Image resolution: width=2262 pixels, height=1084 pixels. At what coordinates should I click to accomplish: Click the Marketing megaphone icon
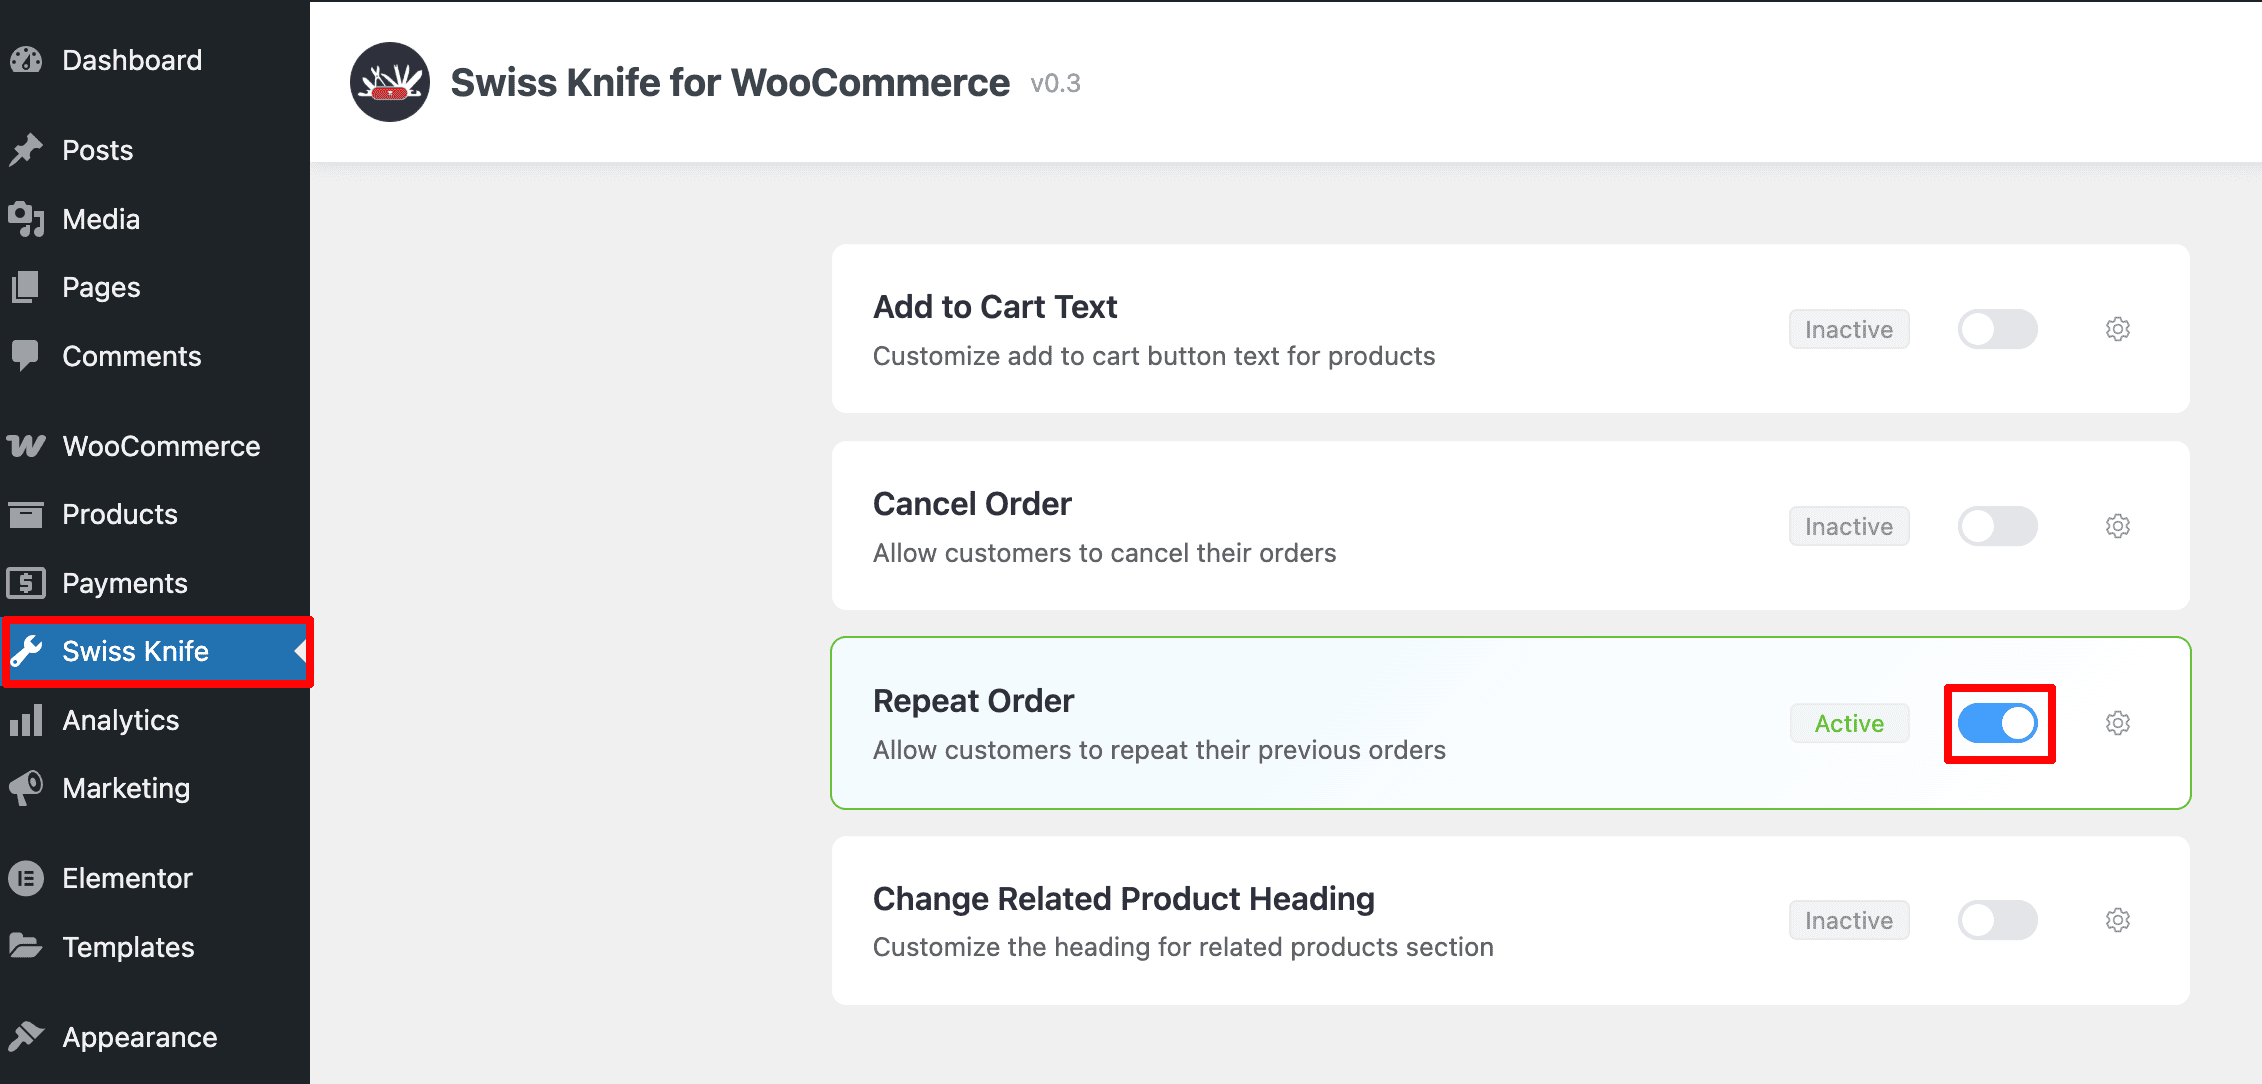click(26, 788)
